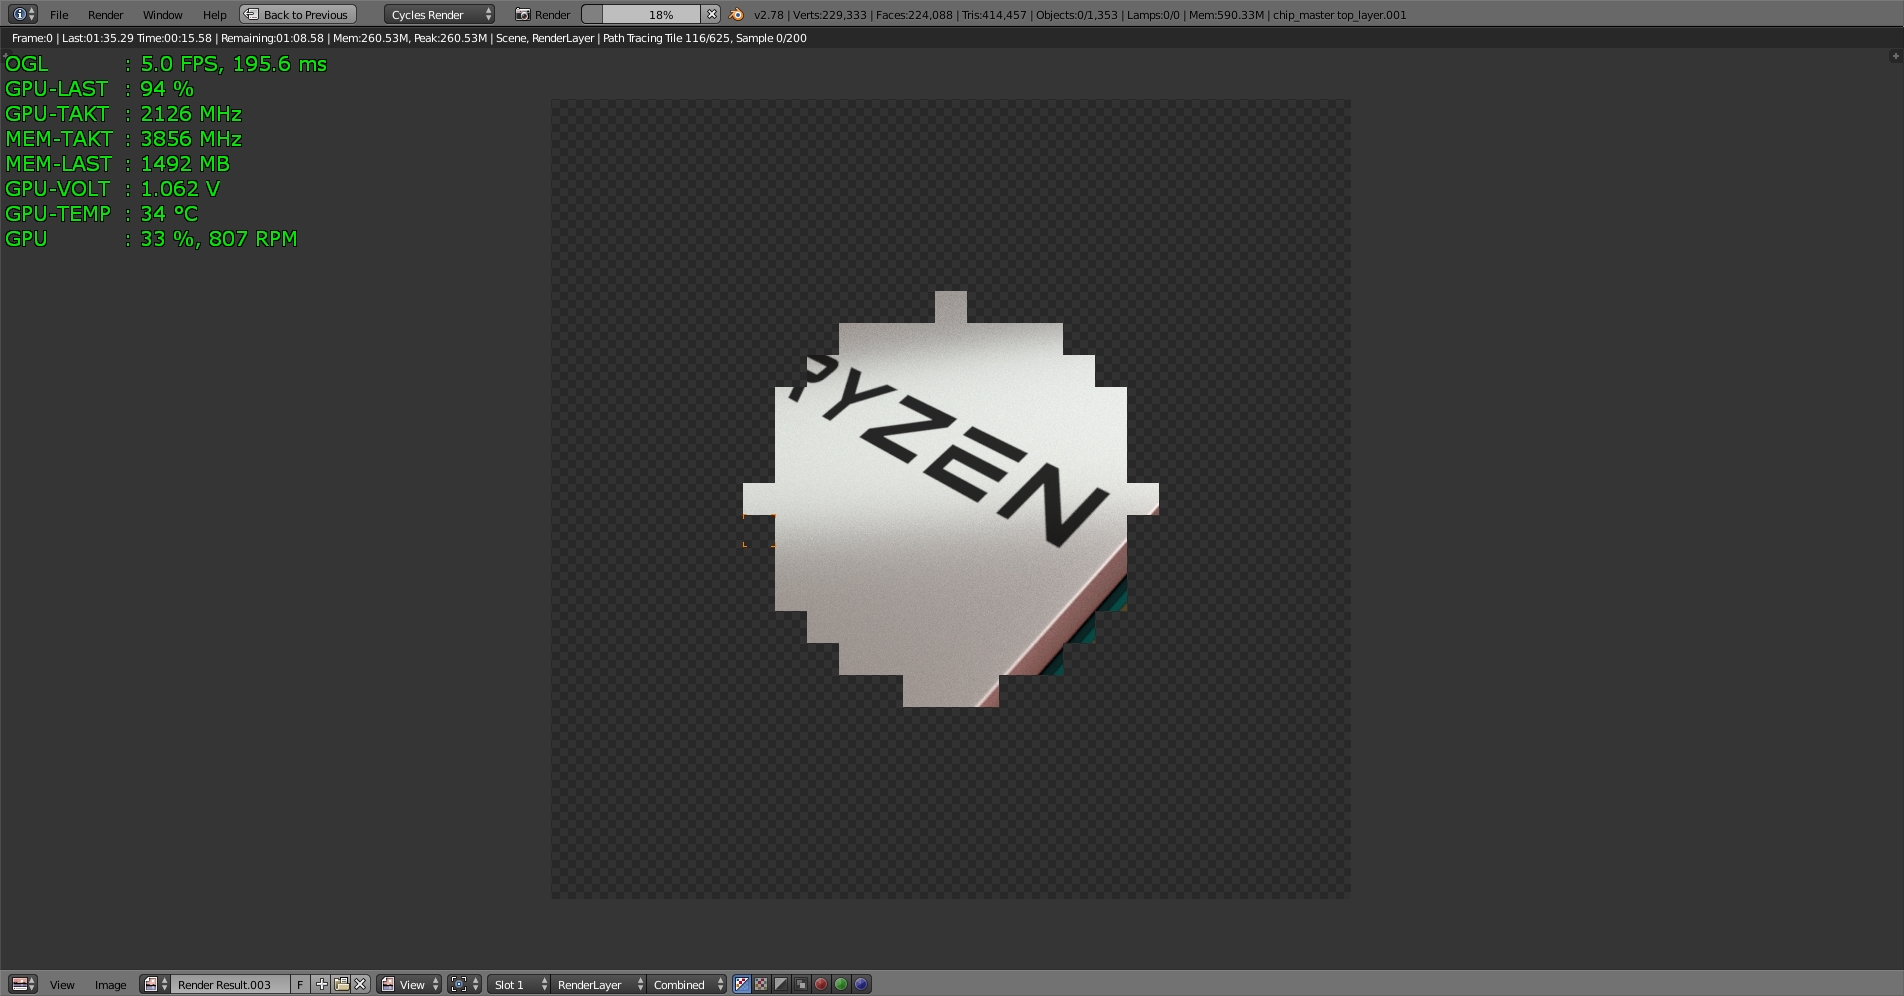Click the Render camera button
Screen dimensions: 1904x996
pyautogui.click(x=543, y=15)
